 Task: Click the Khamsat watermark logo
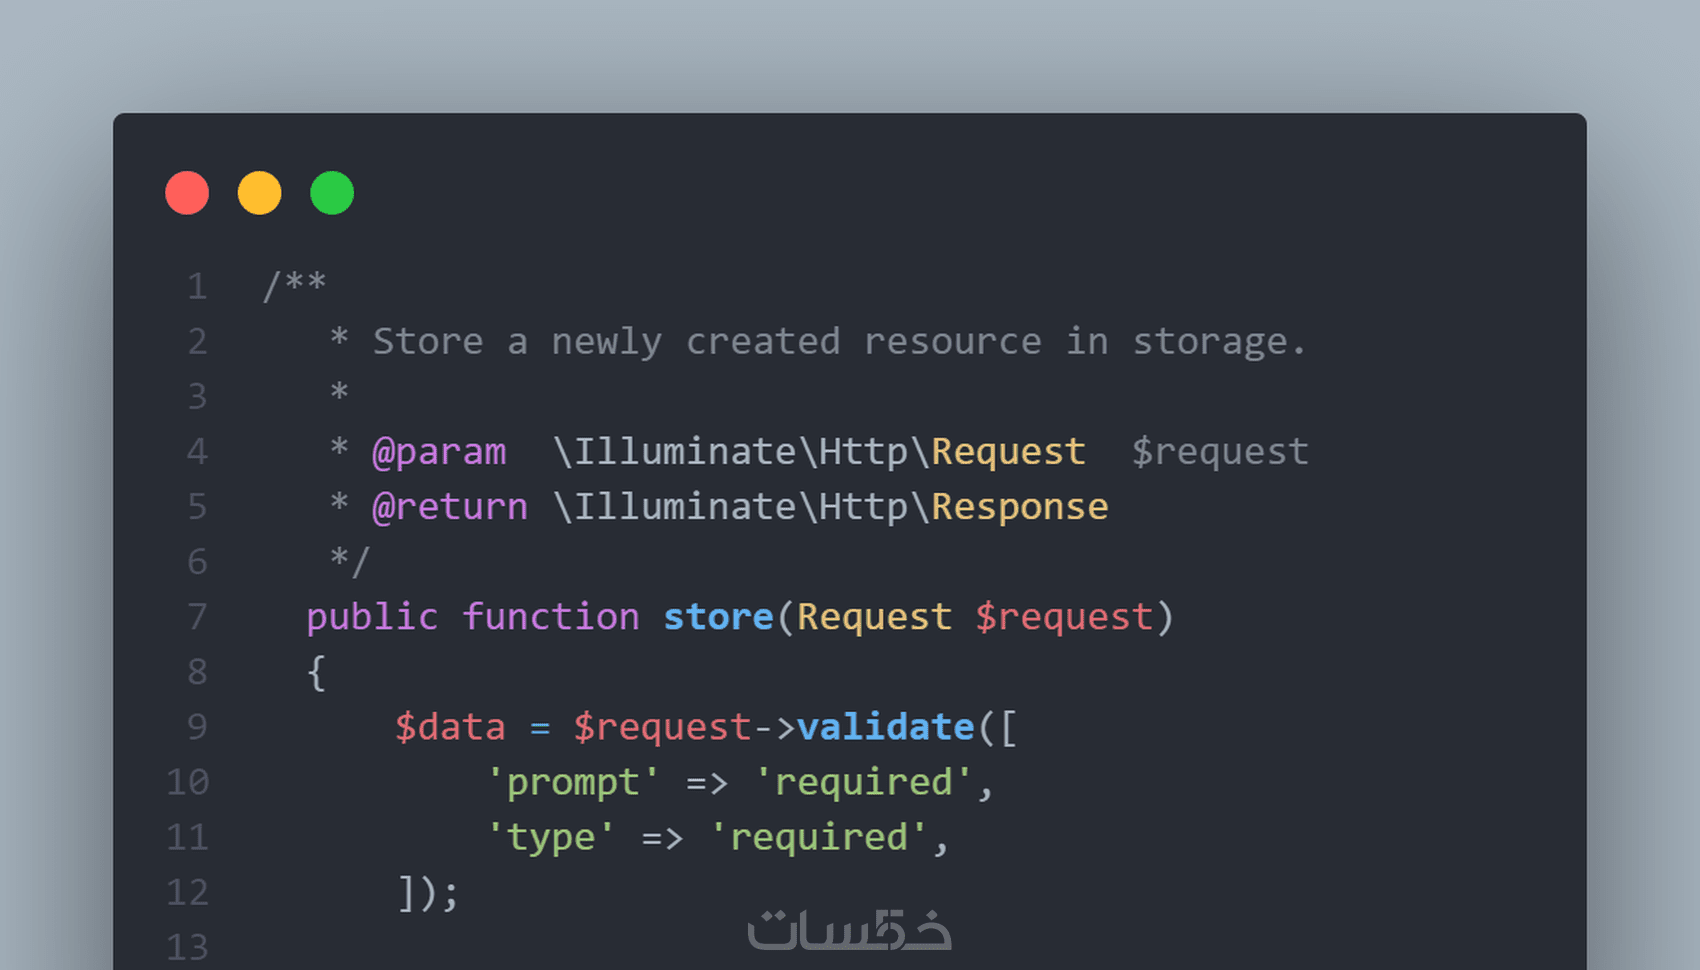coord(849,930)
